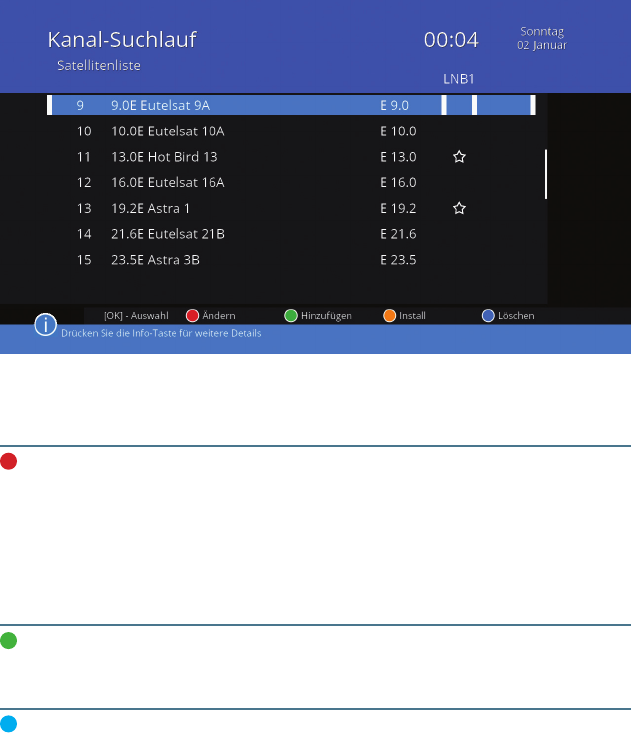
Task: Click the orange Install button icon
Action: [x=389, y=316]
